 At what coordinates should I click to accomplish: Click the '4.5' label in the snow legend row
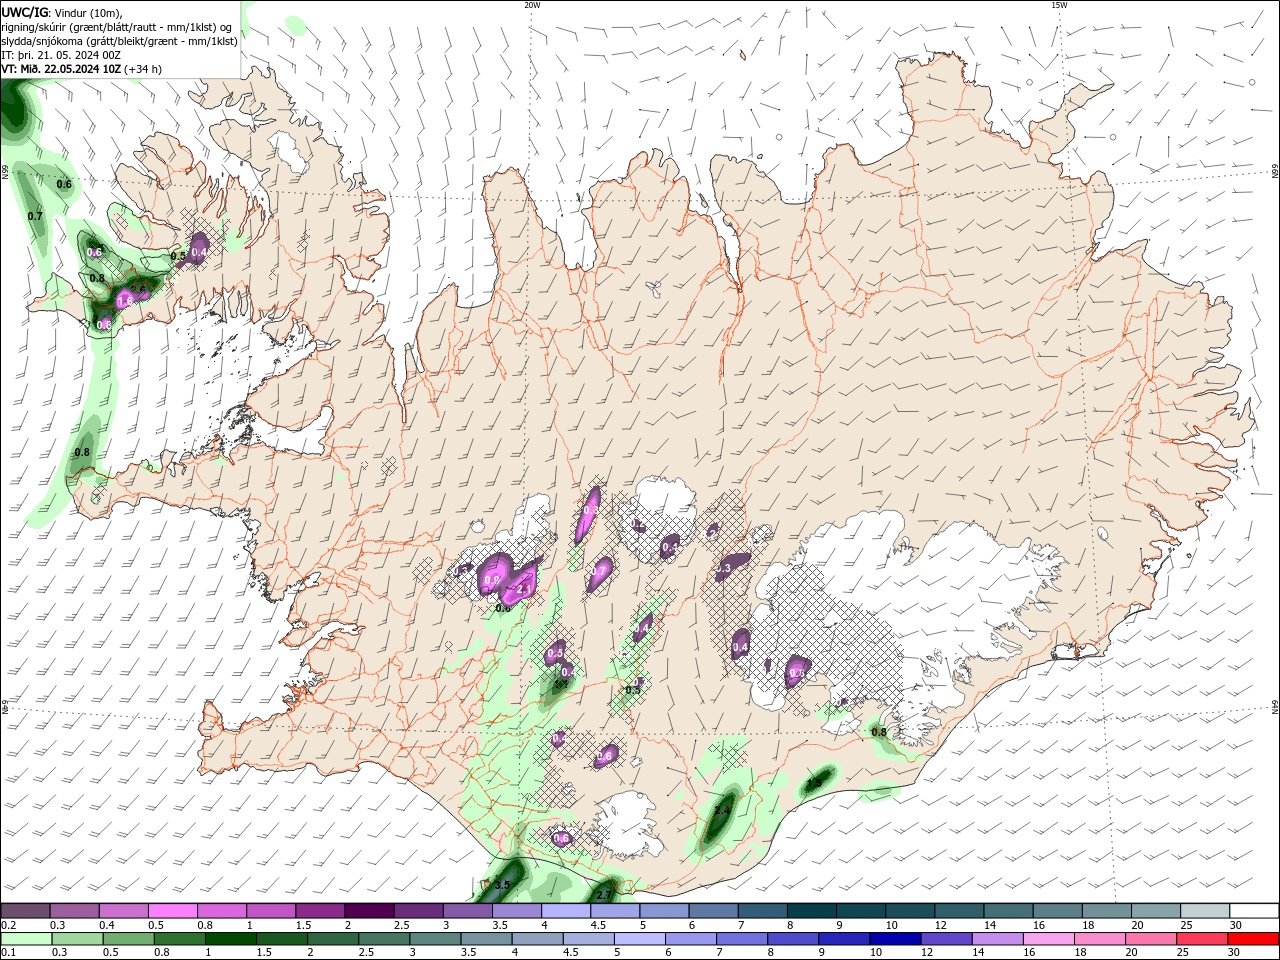click(598, 925)
